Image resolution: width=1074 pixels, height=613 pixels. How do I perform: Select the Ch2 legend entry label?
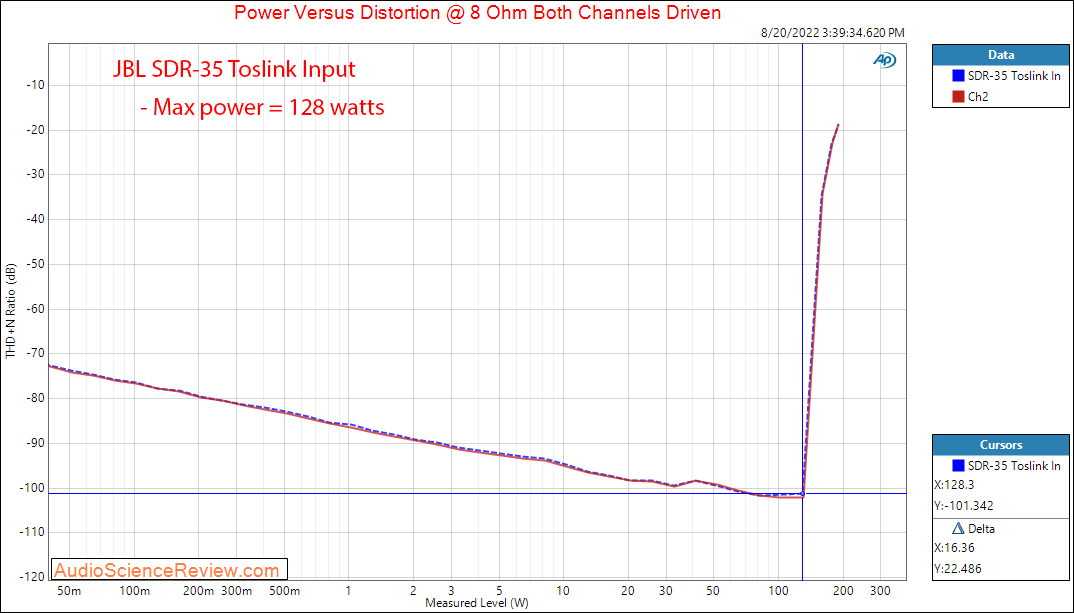(x=978, y=97)
